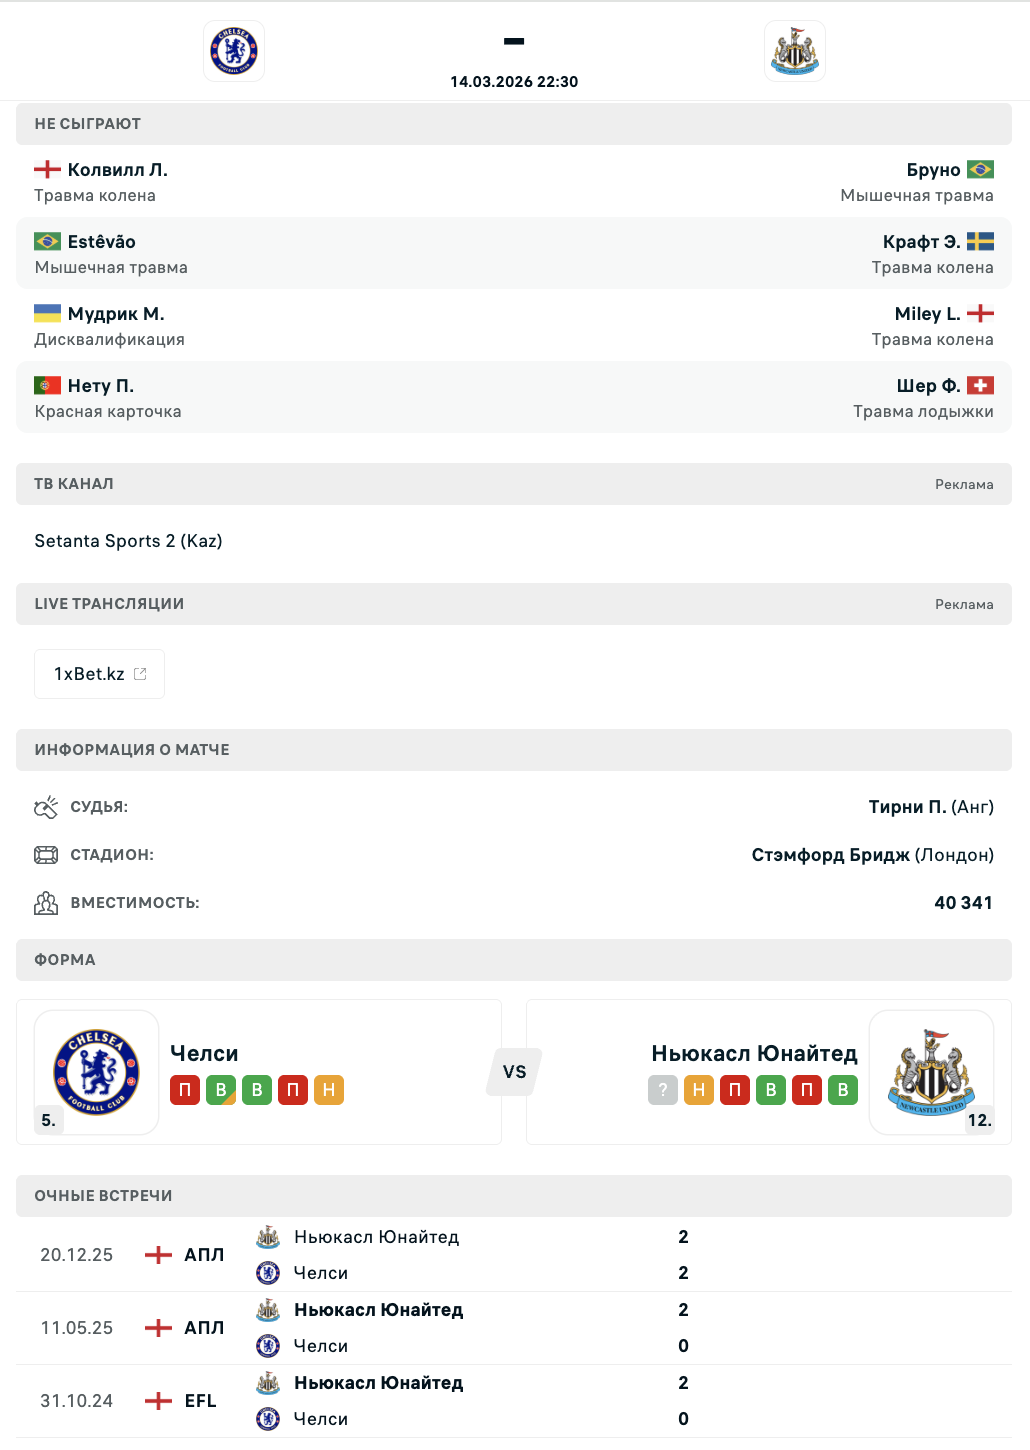
Task: Click the Newcastle crest in the match header
Action: (x=795, y=51)
